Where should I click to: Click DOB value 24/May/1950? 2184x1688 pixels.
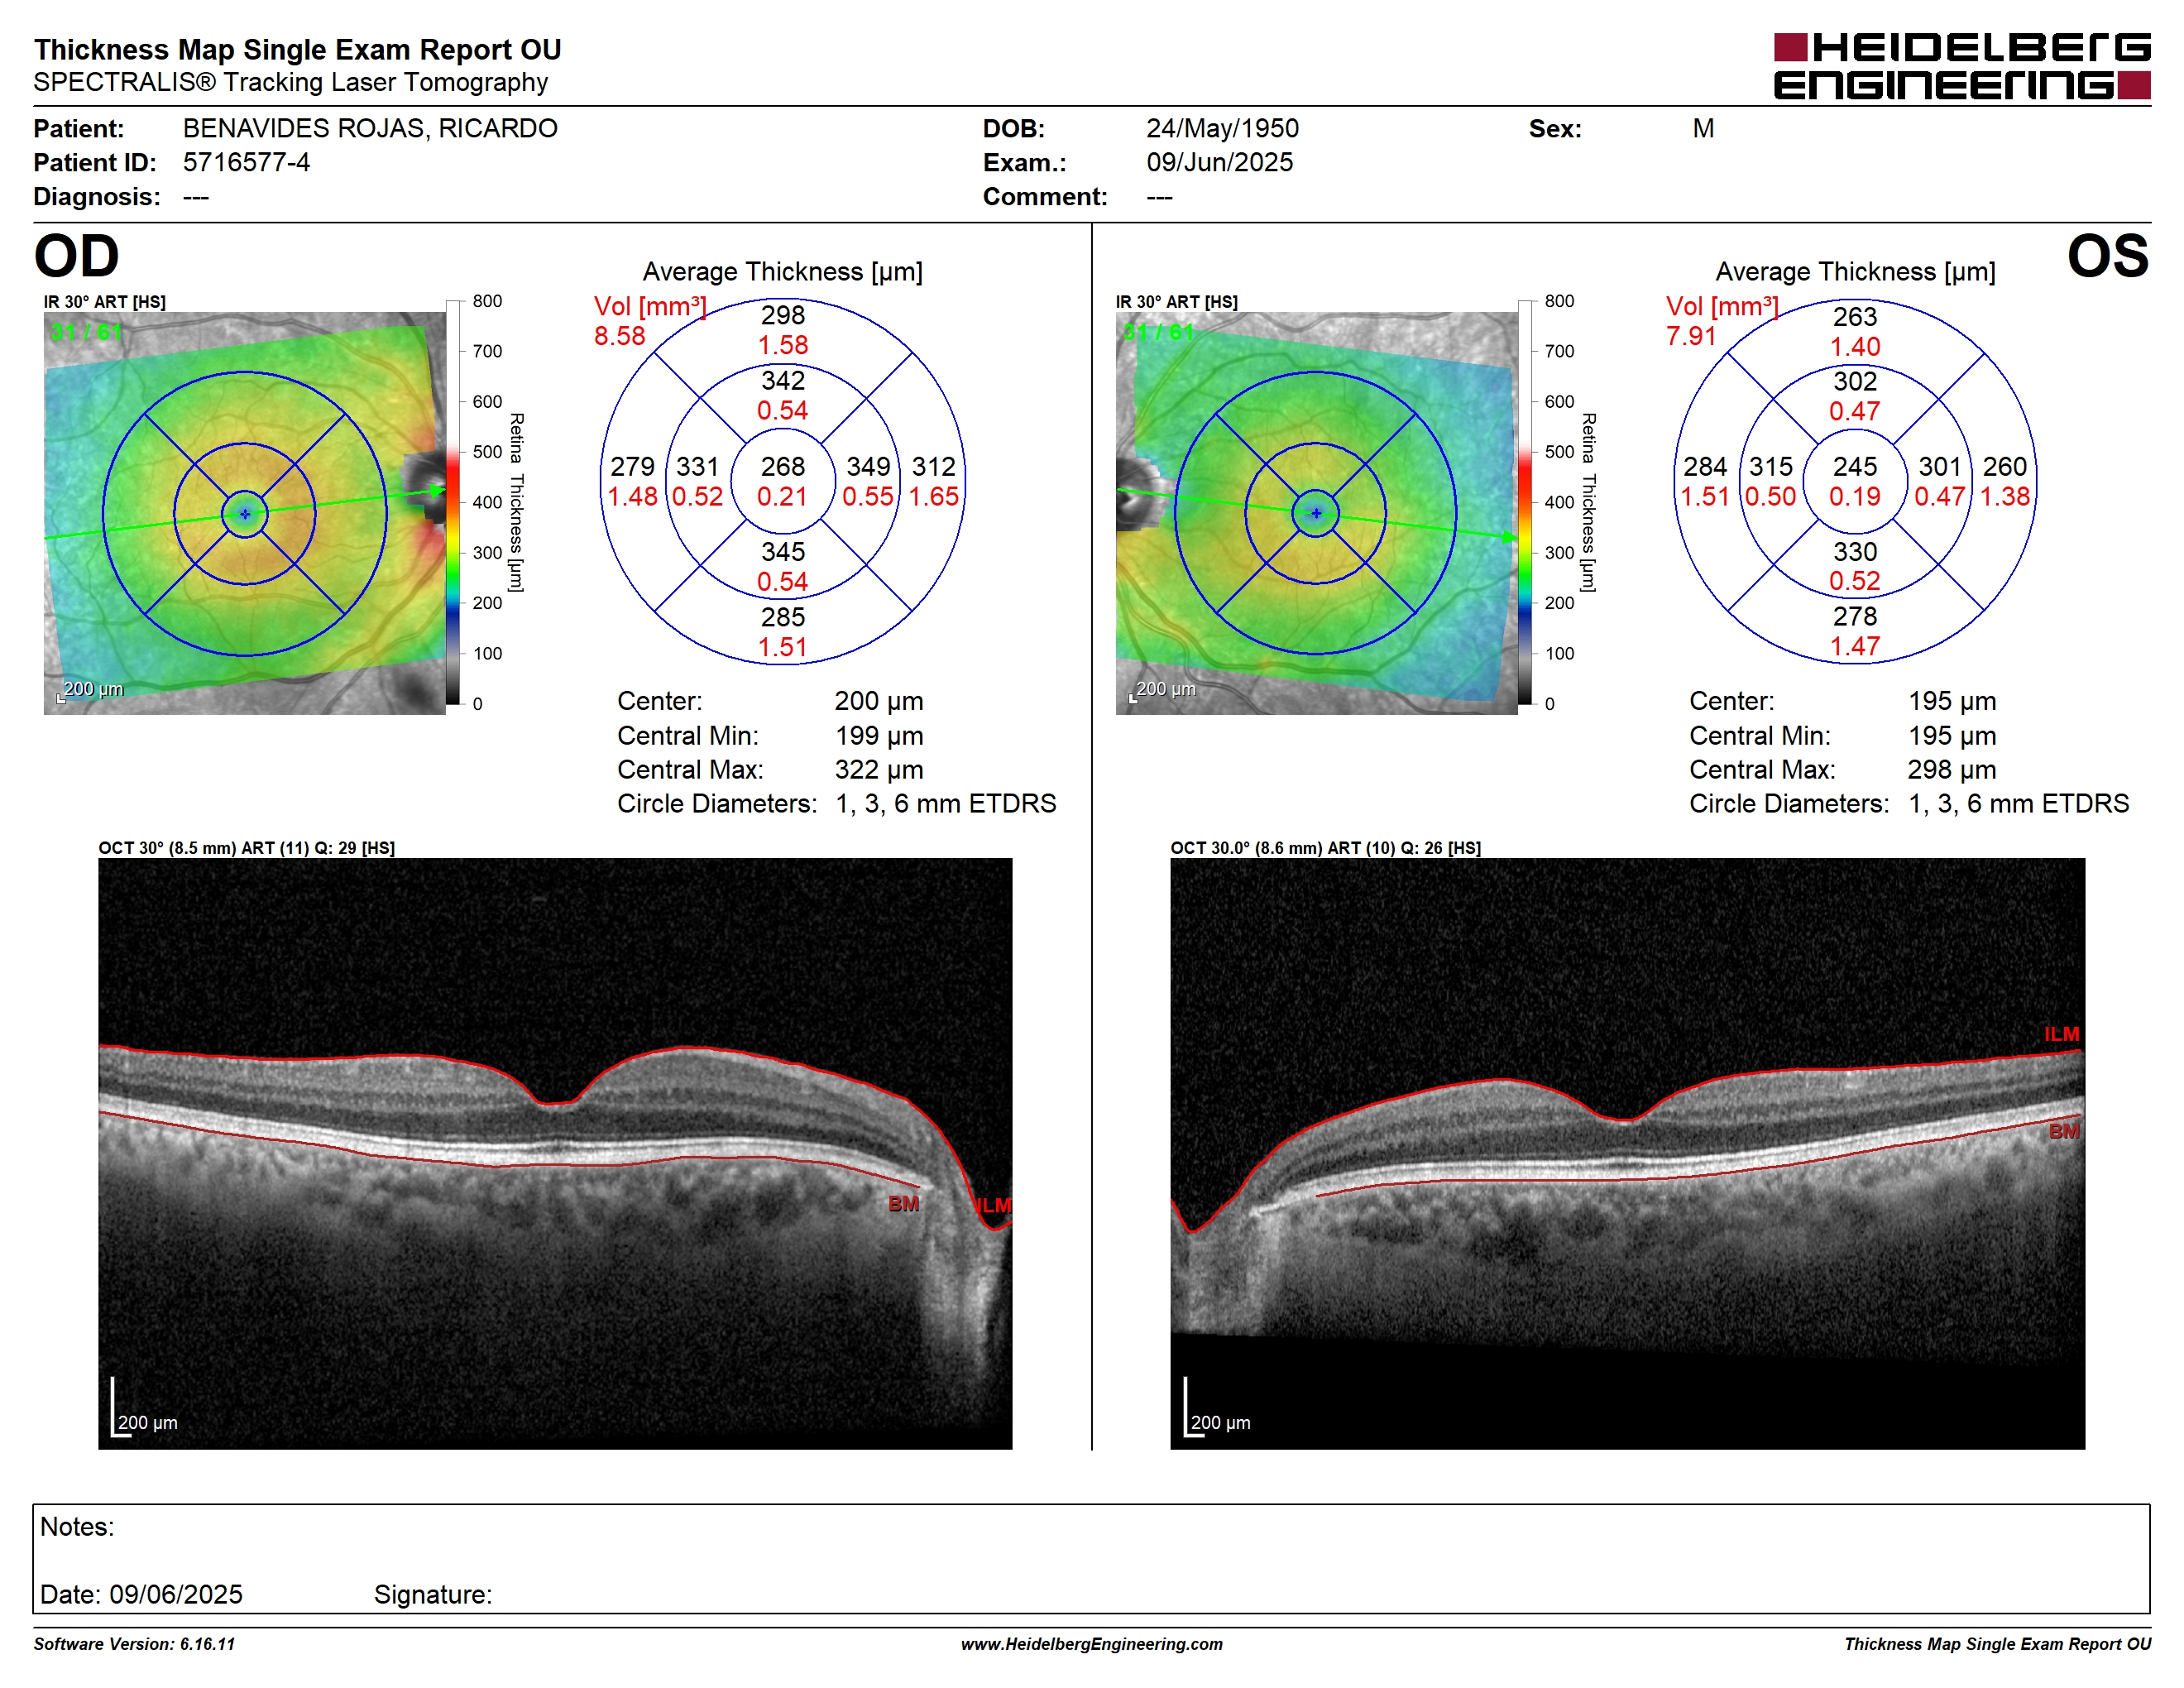tap(1222, 128)
